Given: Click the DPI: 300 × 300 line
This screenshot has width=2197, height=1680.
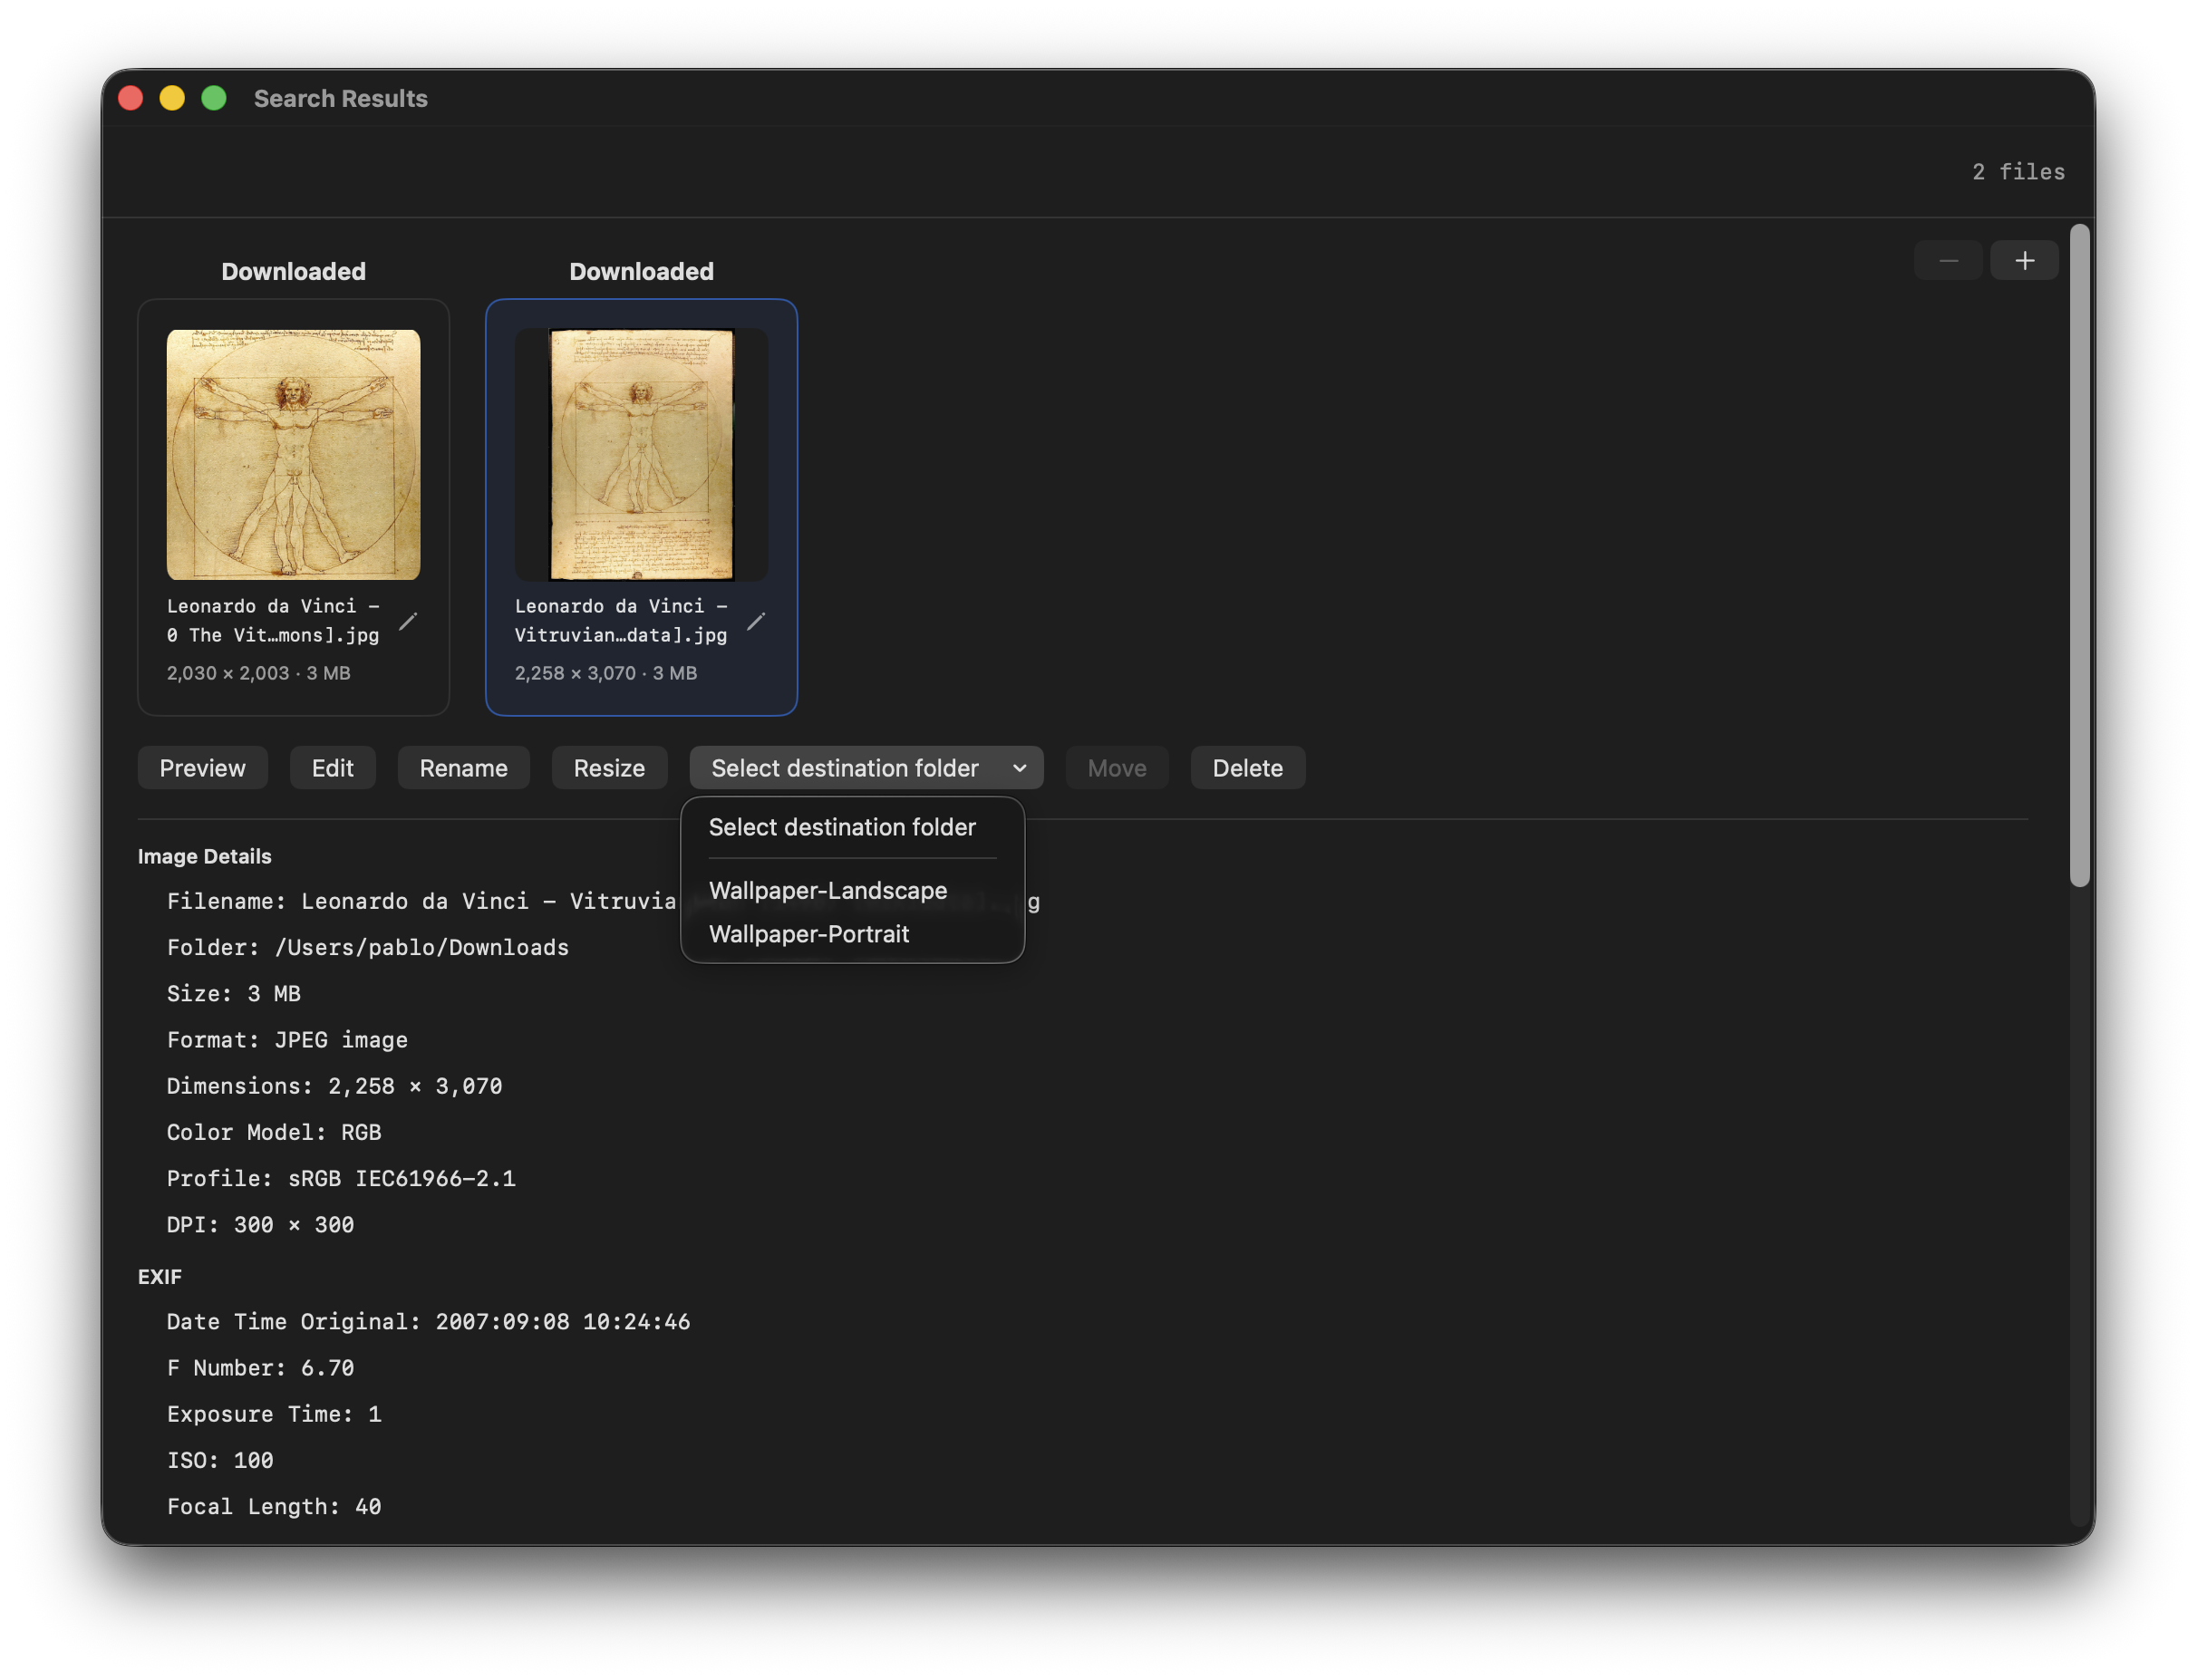Looking at the screenshot, I should tap(261, 1225).
